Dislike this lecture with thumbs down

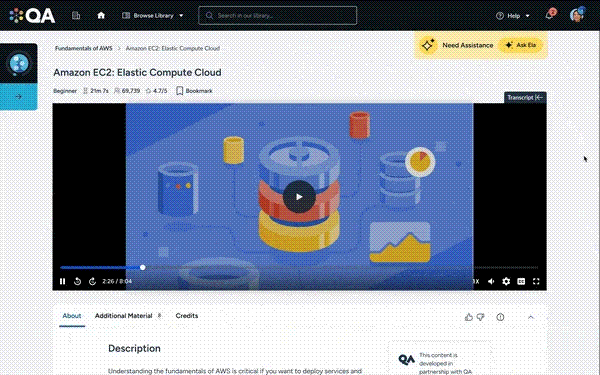tap(481, 317)
